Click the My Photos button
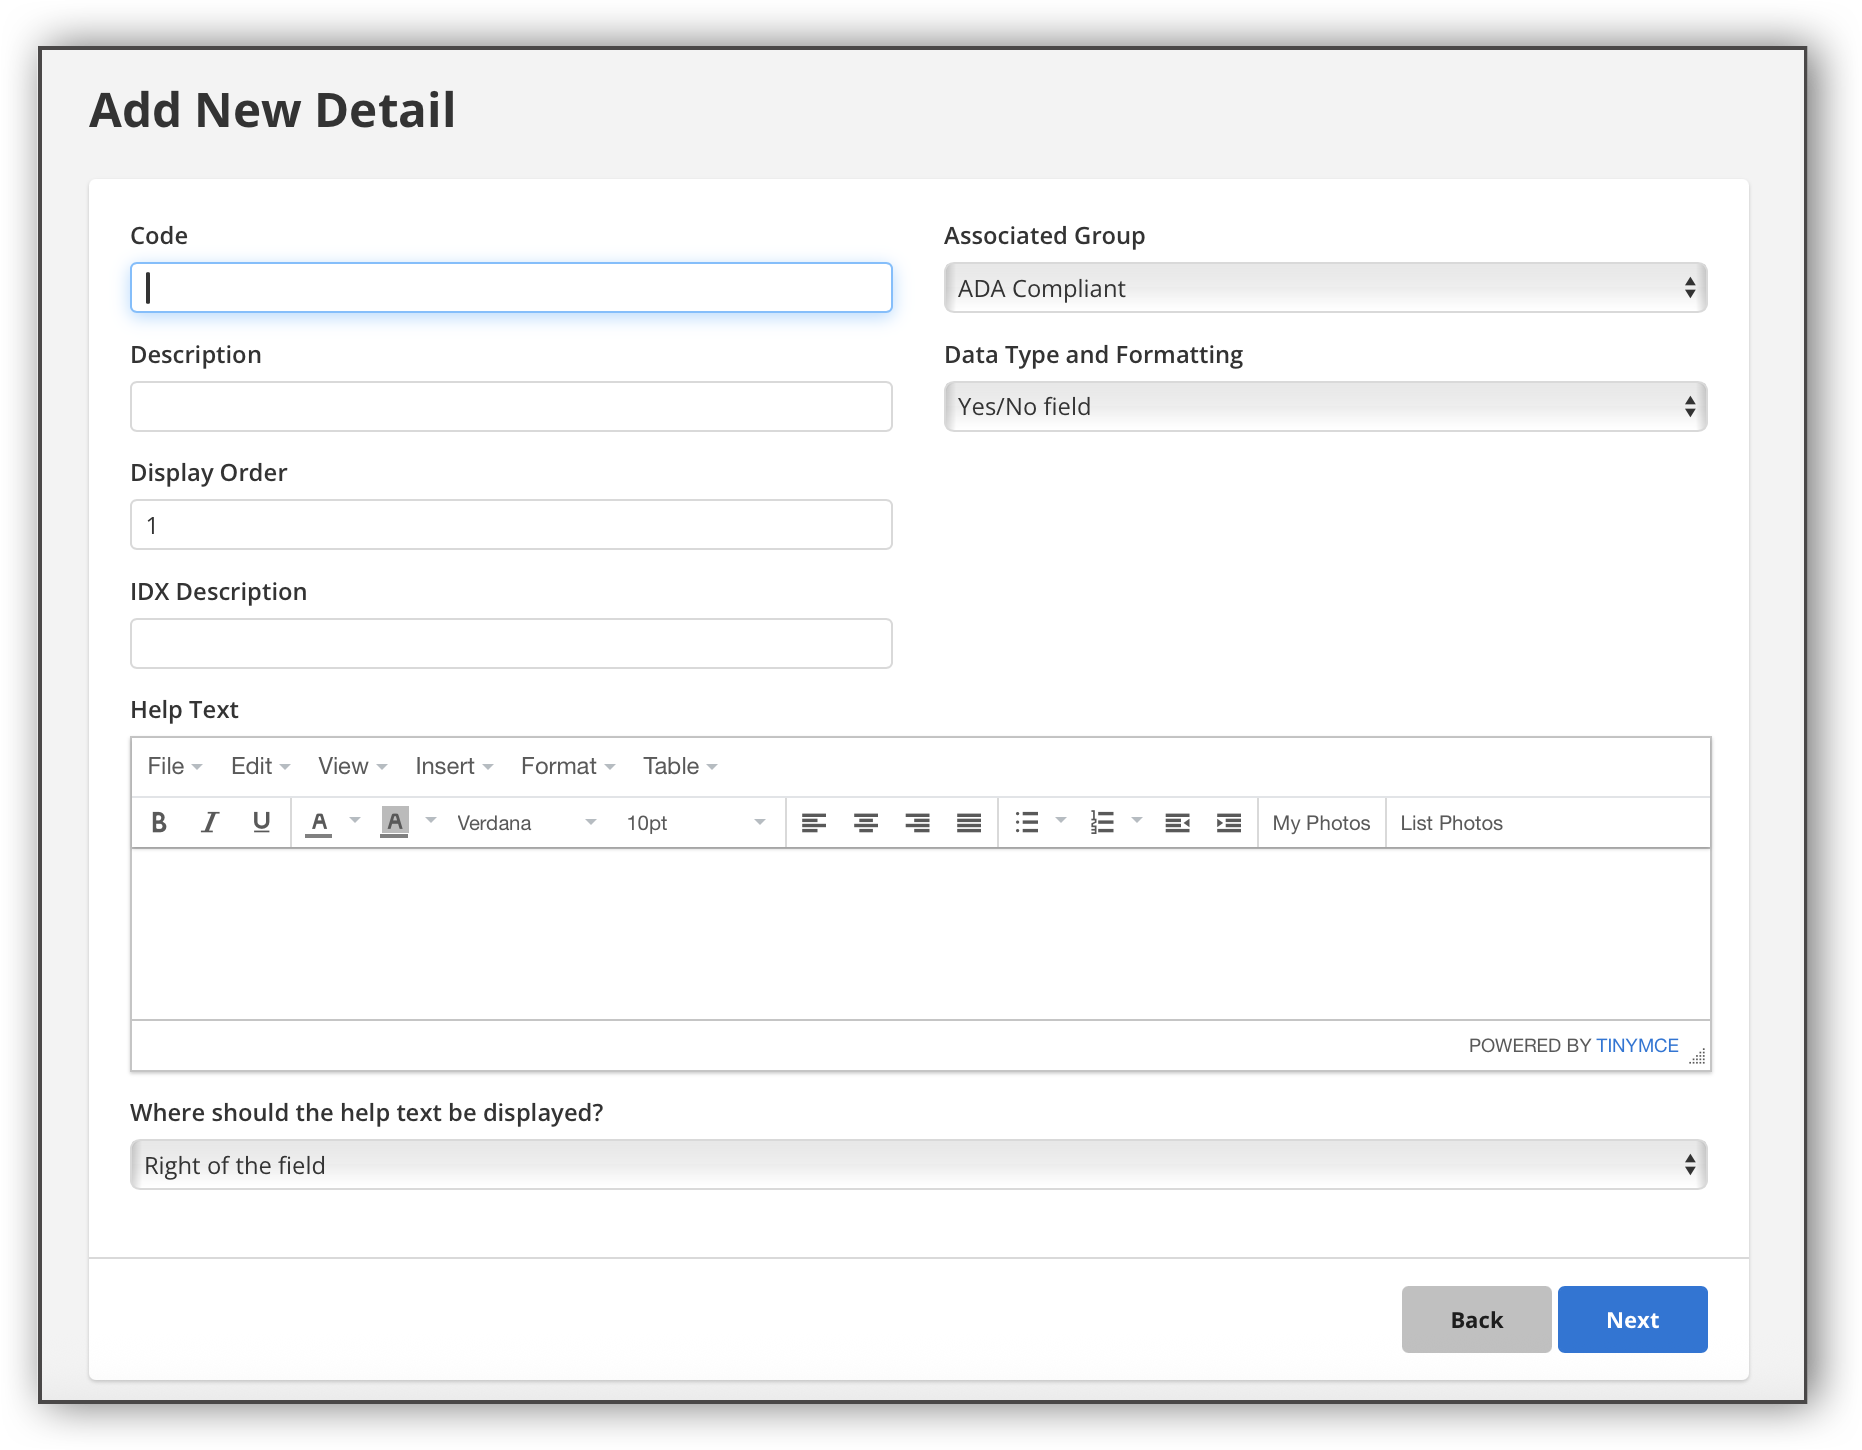The image size is (1862, 1450). click(1321, 823)
